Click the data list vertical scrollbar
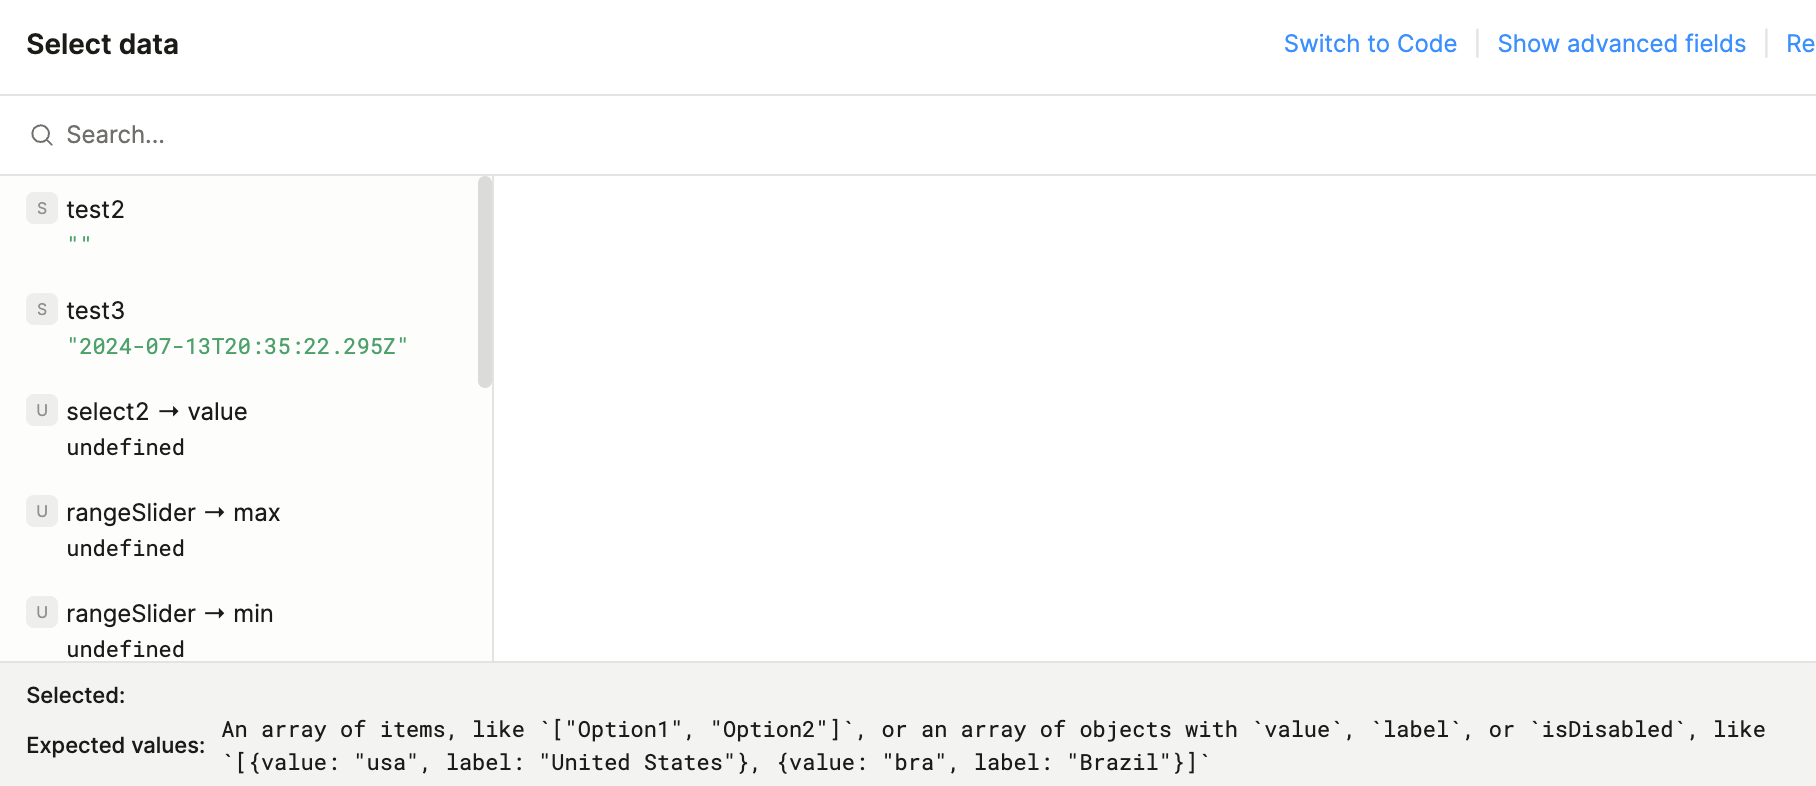 coord(485,282)
